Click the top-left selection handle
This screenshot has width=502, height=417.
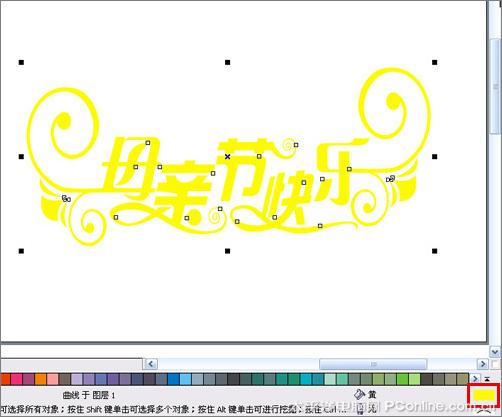pos(21,62)
